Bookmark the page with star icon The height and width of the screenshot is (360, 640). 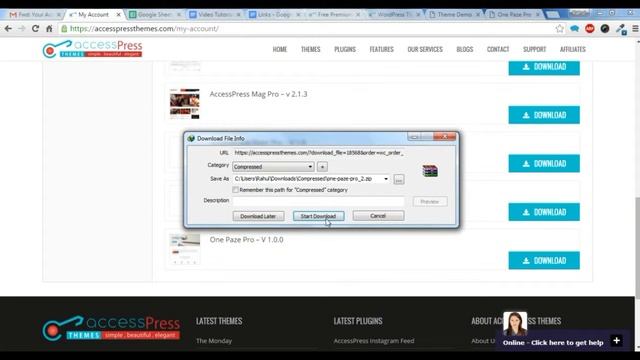560,29
